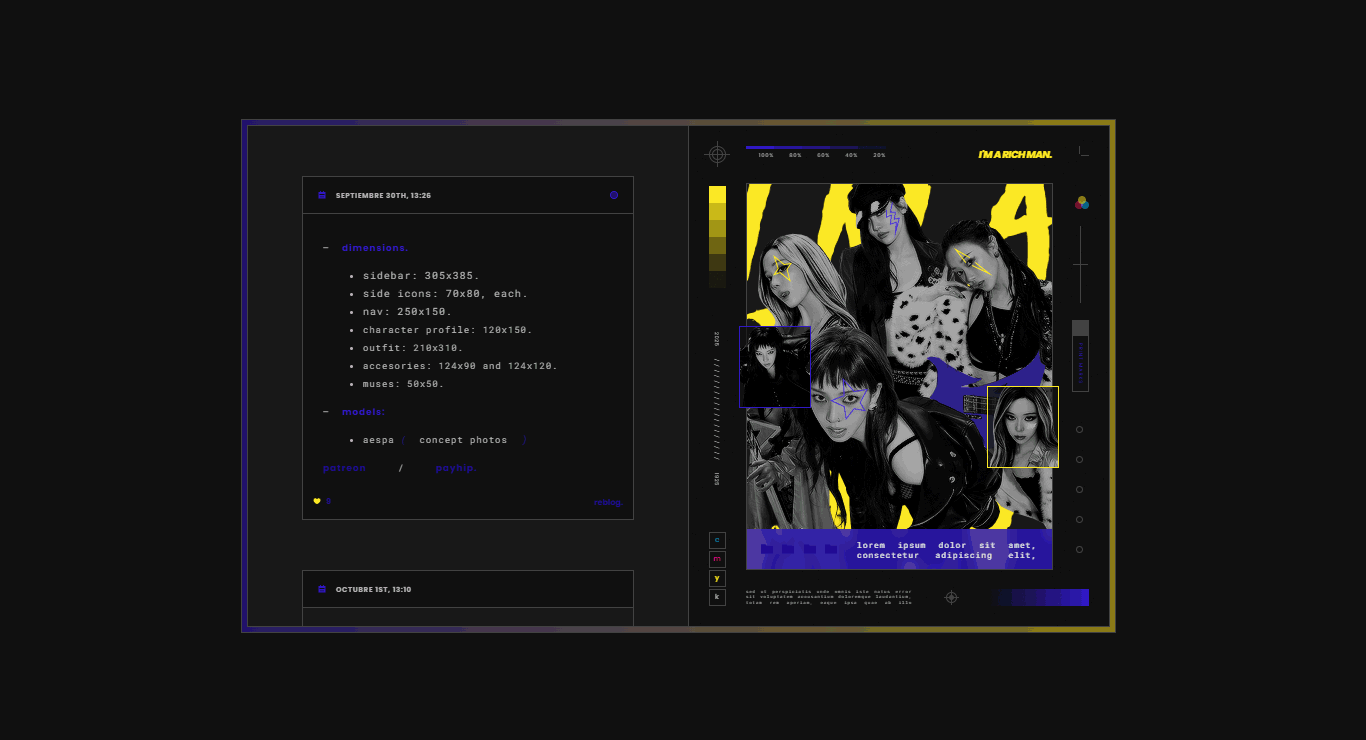Click the '60%' label under progress bar

point(823,156)
